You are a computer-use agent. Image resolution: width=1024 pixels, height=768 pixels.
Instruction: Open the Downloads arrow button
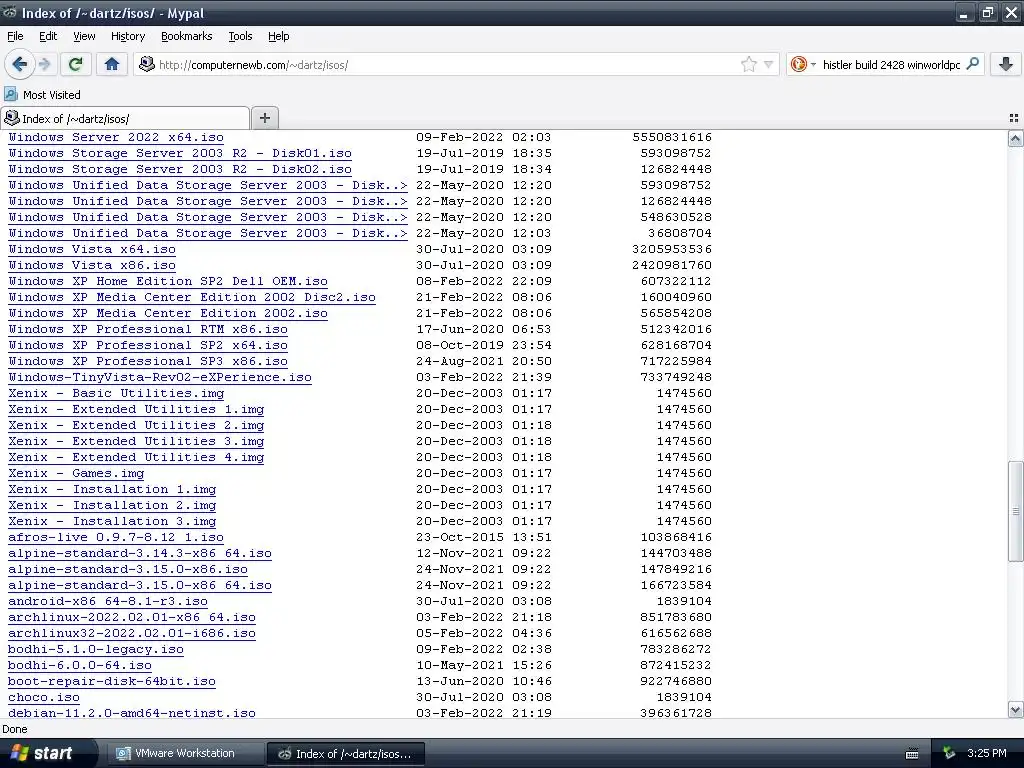point(1006,64)
